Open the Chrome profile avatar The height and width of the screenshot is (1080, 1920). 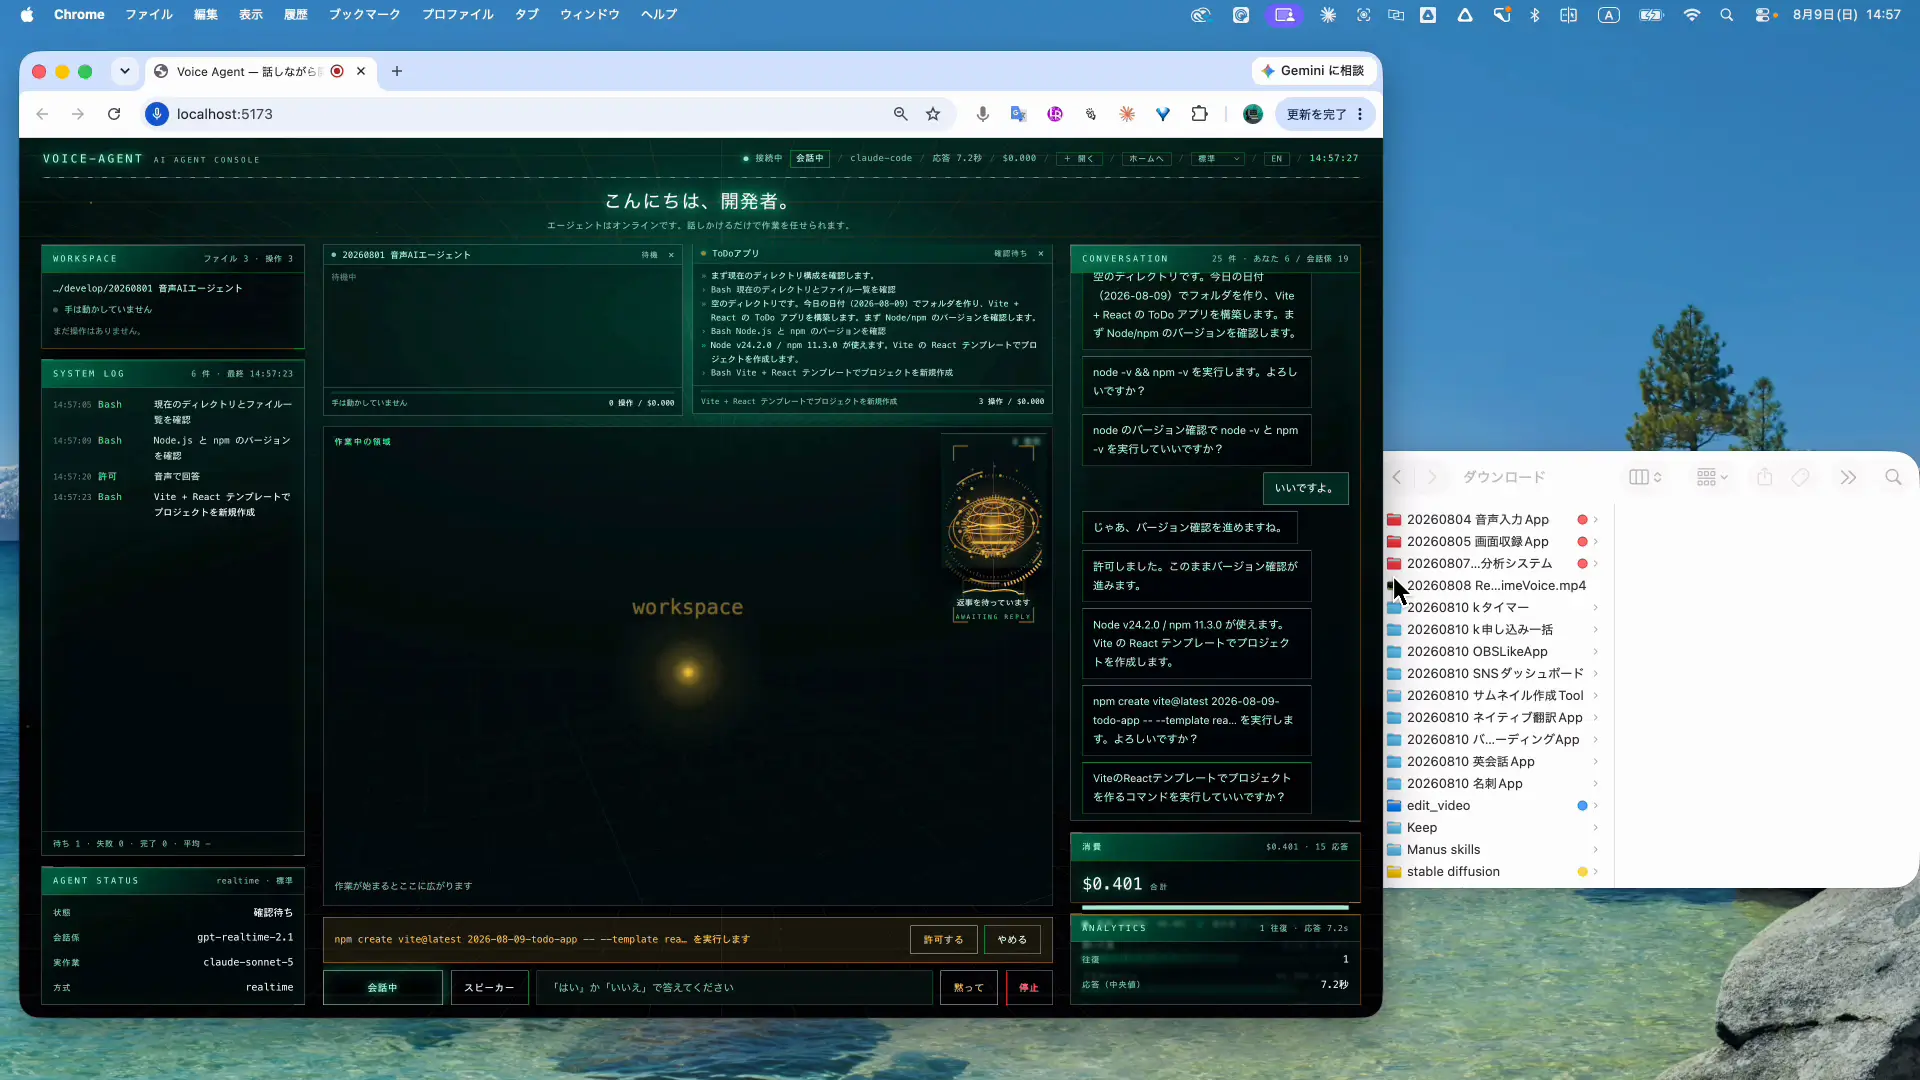[1253, 114]
